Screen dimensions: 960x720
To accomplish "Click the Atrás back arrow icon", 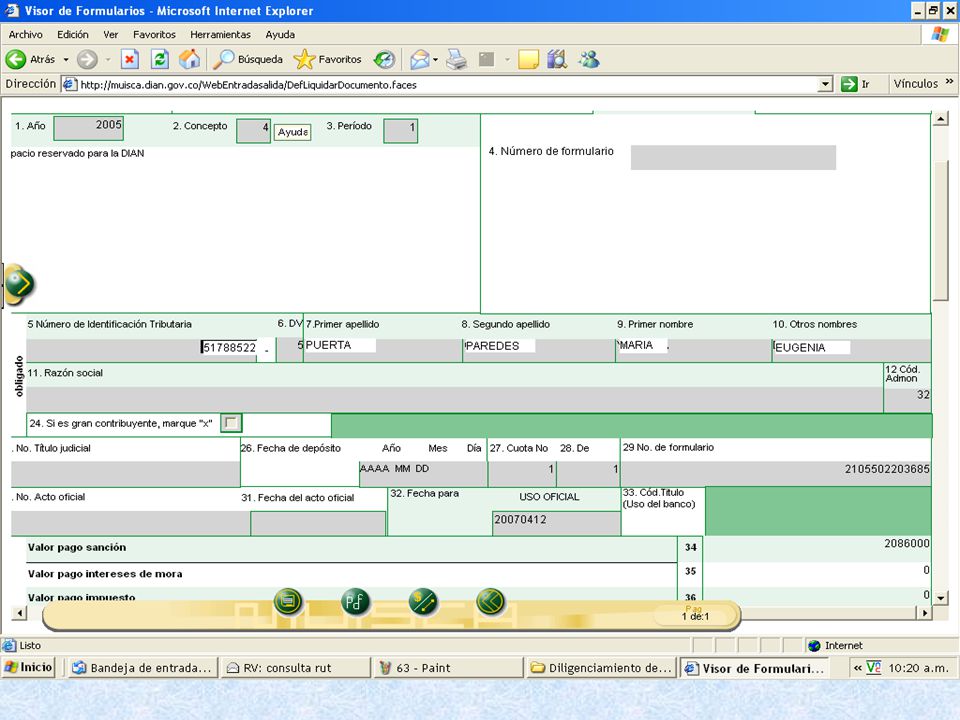I will pos(16,59).
